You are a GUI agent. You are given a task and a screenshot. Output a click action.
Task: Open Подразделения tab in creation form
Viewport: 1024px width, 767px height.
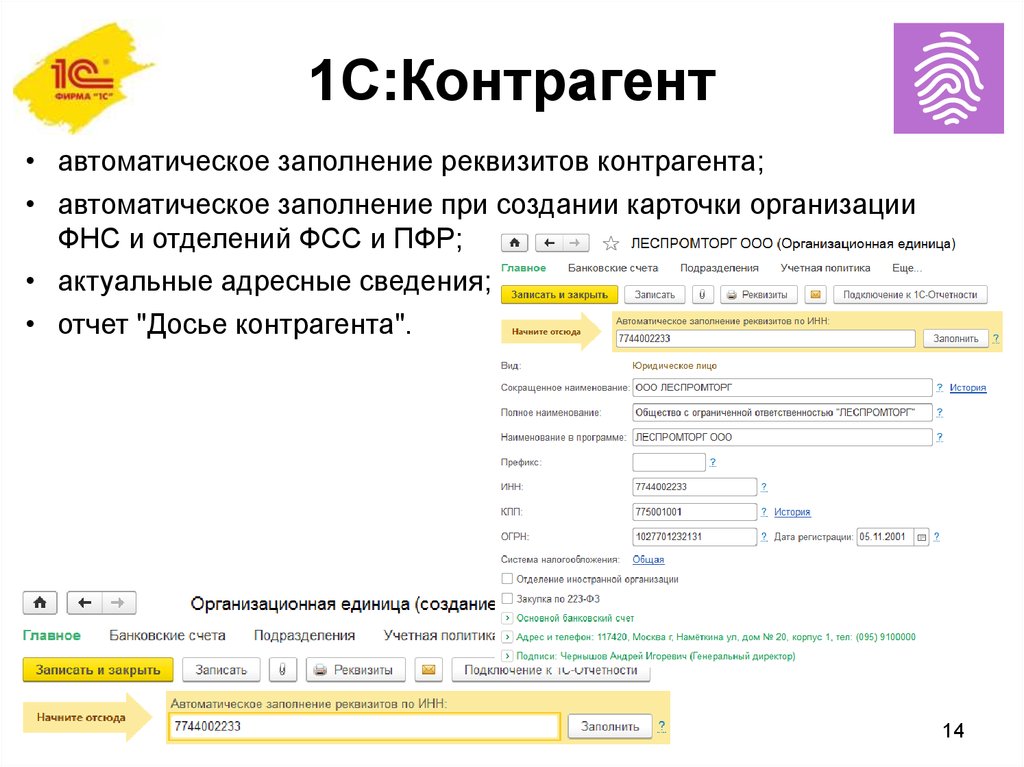tap(304, 635)
